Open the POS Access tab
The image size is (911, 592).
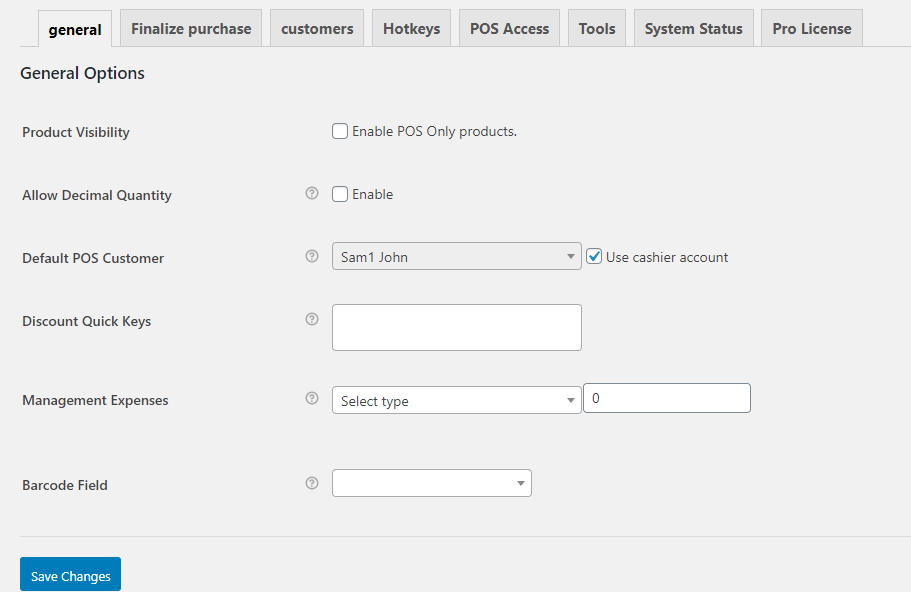click(x=509, y=28)
